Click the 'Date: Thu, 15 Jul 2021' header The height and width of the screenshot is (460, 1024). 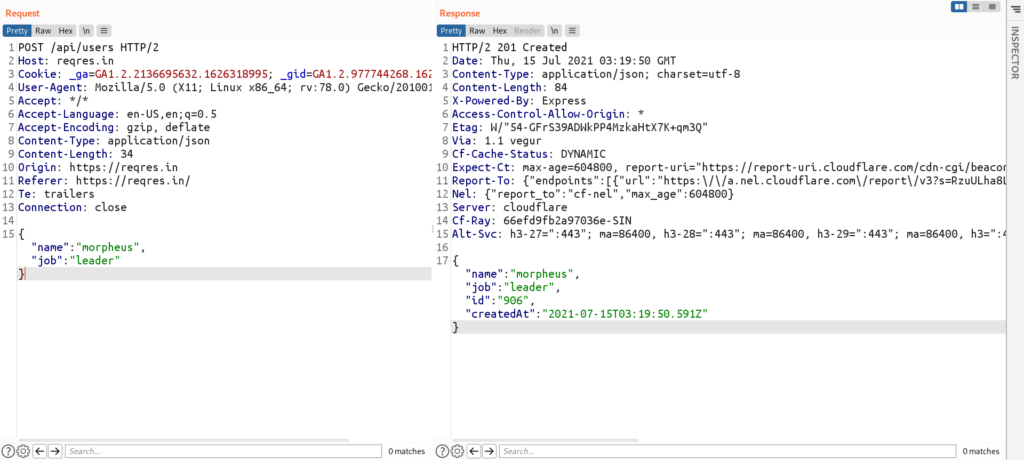(x=564, y=61)
